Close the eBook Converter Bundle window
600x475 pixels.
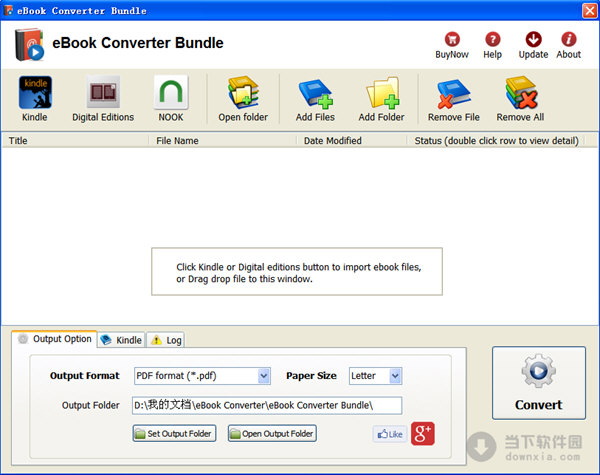click(590, 10)
